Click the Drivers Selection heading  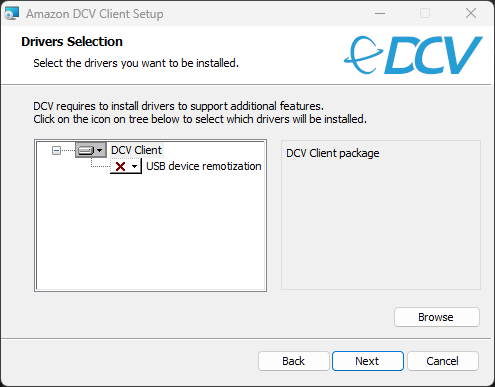(x=72, y=42)
